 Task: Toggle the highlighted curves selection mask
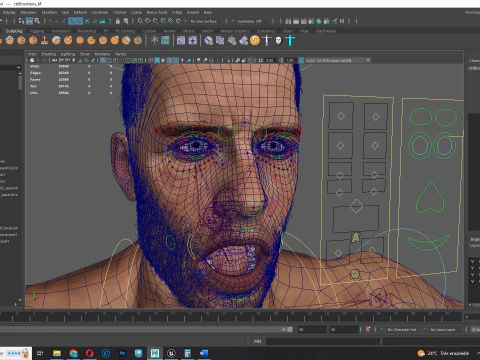coord(72,21)
